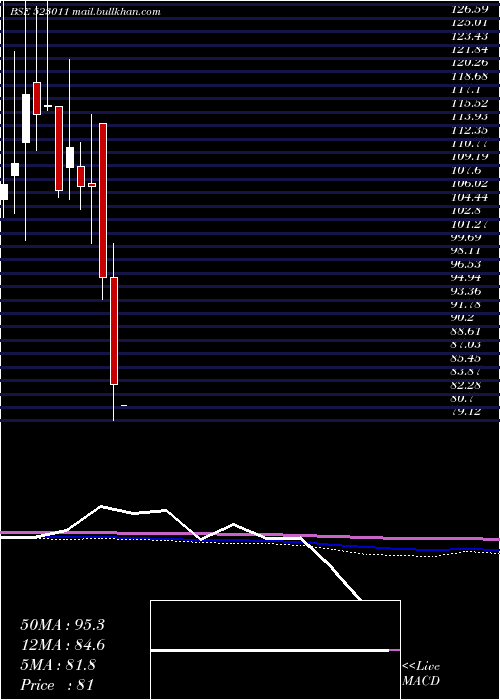500x700 pixels.
Task: Click the 118.68 price axis label
Action: click(471, 76)
